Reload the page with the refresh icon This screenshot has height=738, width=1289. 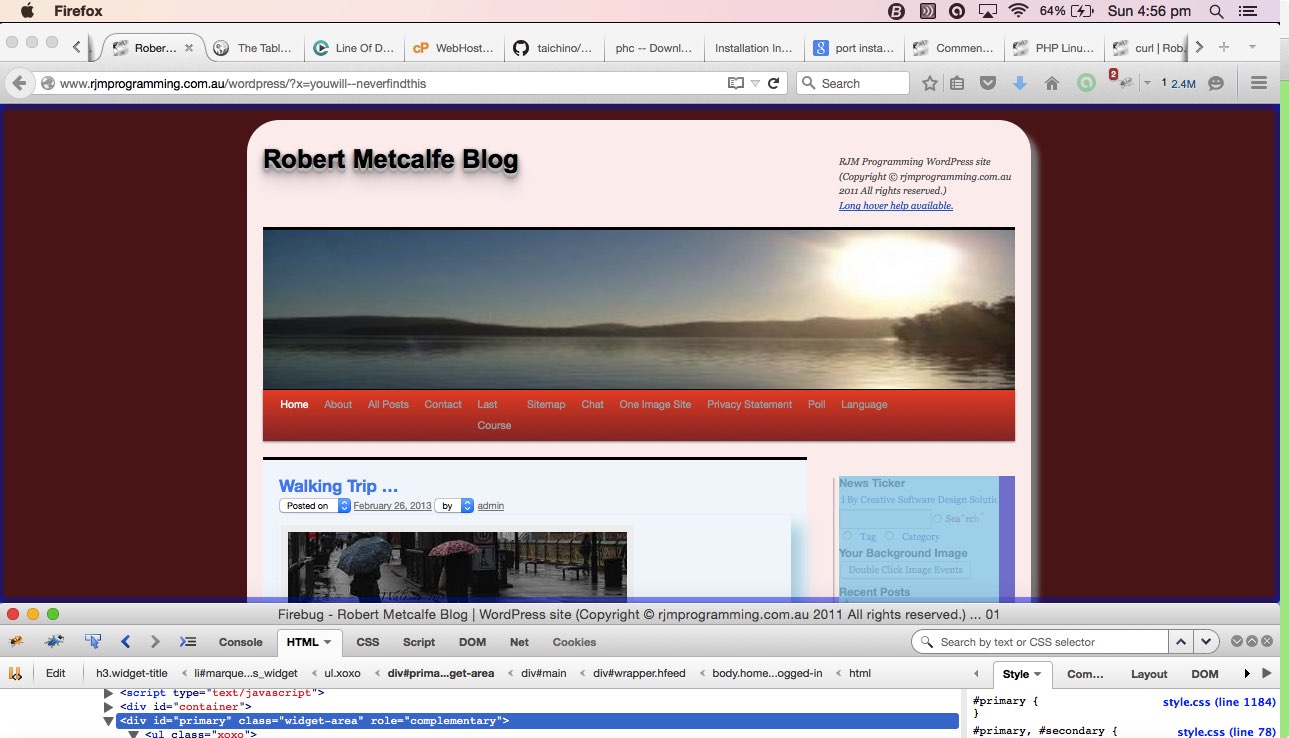pyautogui.click(x=773, y=84)
